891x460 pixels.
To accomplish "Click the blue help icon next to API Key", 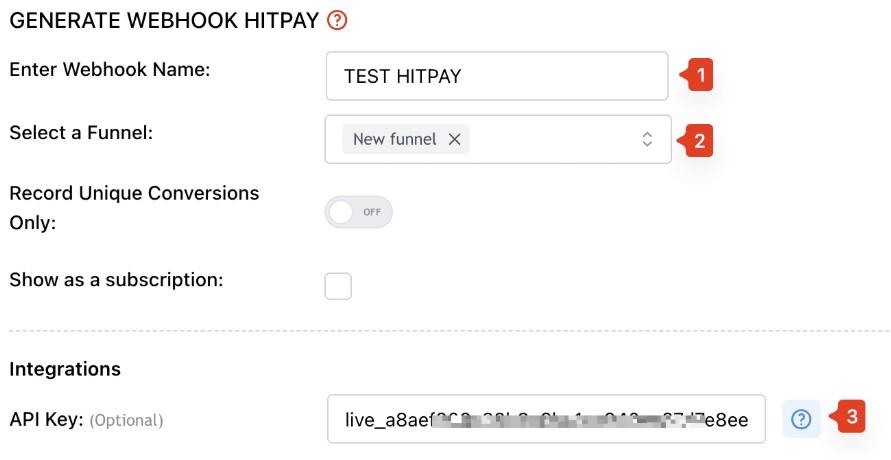I will pyautogui.click(x=801, y=419).
